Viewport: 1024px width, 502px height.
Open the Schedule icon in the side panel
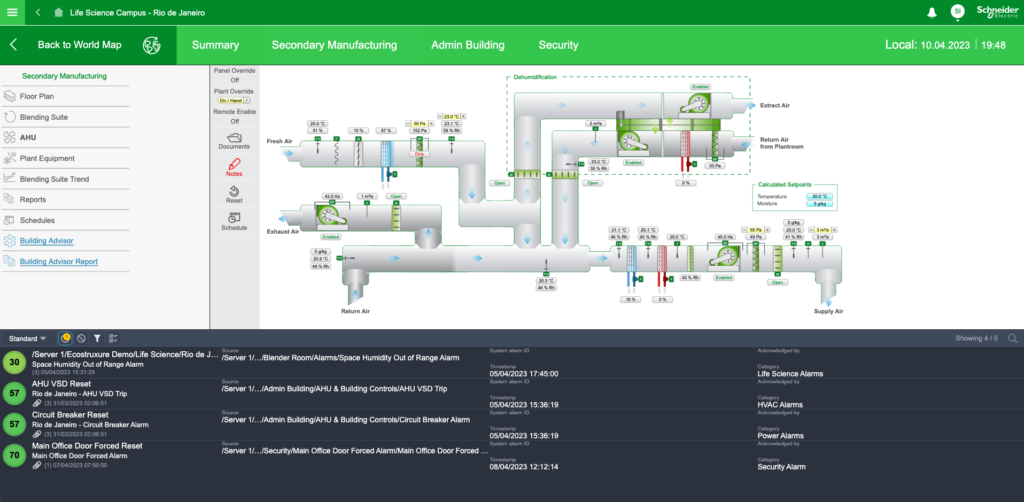tap(234, 218)
